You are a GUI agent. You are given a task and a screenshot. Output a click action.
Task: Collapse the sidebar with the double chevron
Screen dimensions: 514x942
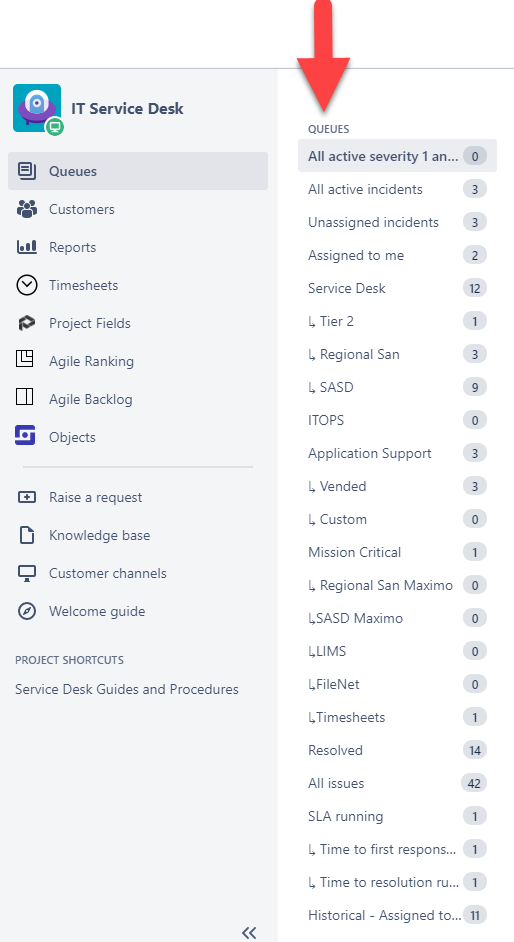coord(249,932)
